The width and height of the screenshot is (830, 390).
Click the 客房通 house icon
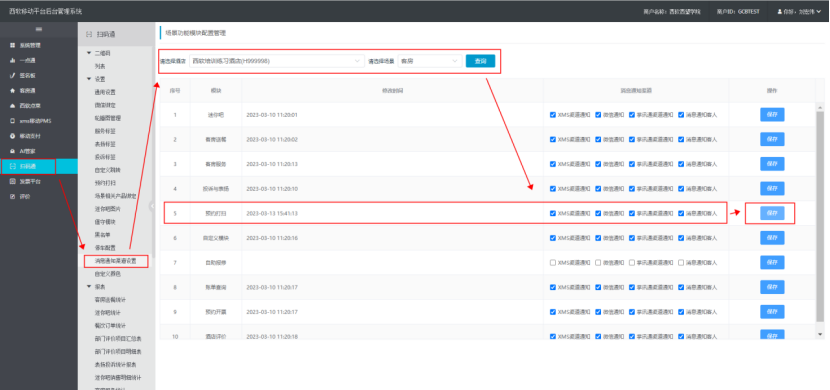point(13,90)
